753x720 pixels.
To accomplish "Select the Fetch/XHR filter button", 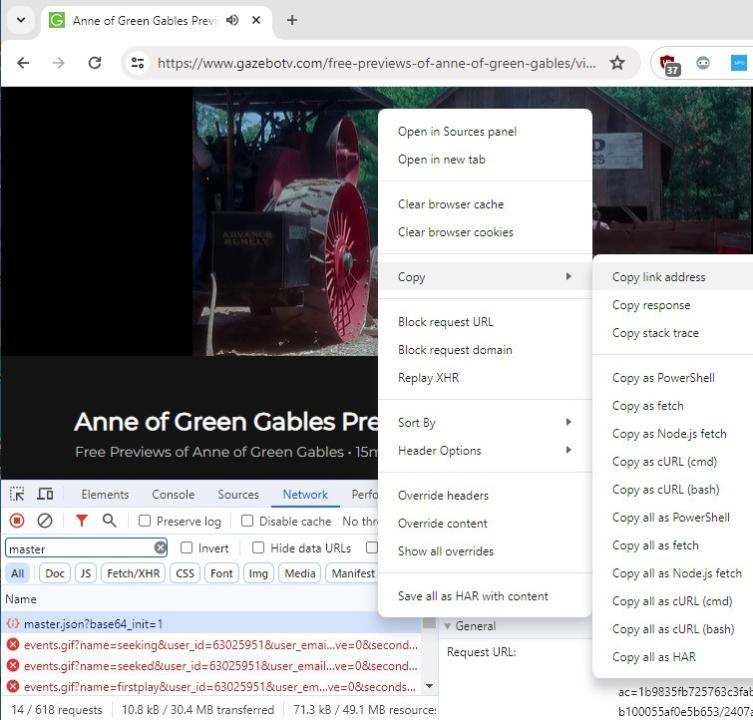I will (133, 573).
